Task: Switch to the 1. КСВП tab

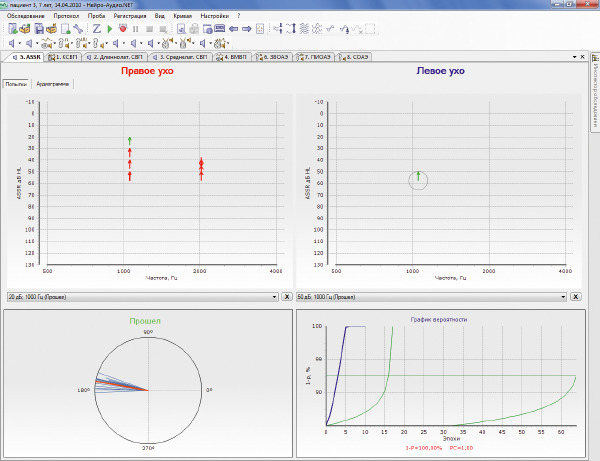Action: [x=64, y=57]
